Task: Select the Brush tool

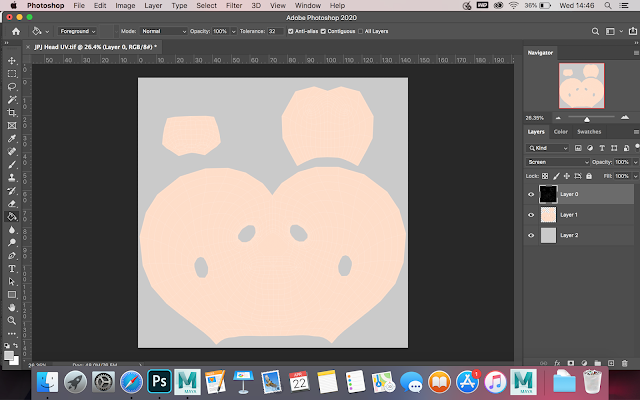Action: click(x=12, y=164)
